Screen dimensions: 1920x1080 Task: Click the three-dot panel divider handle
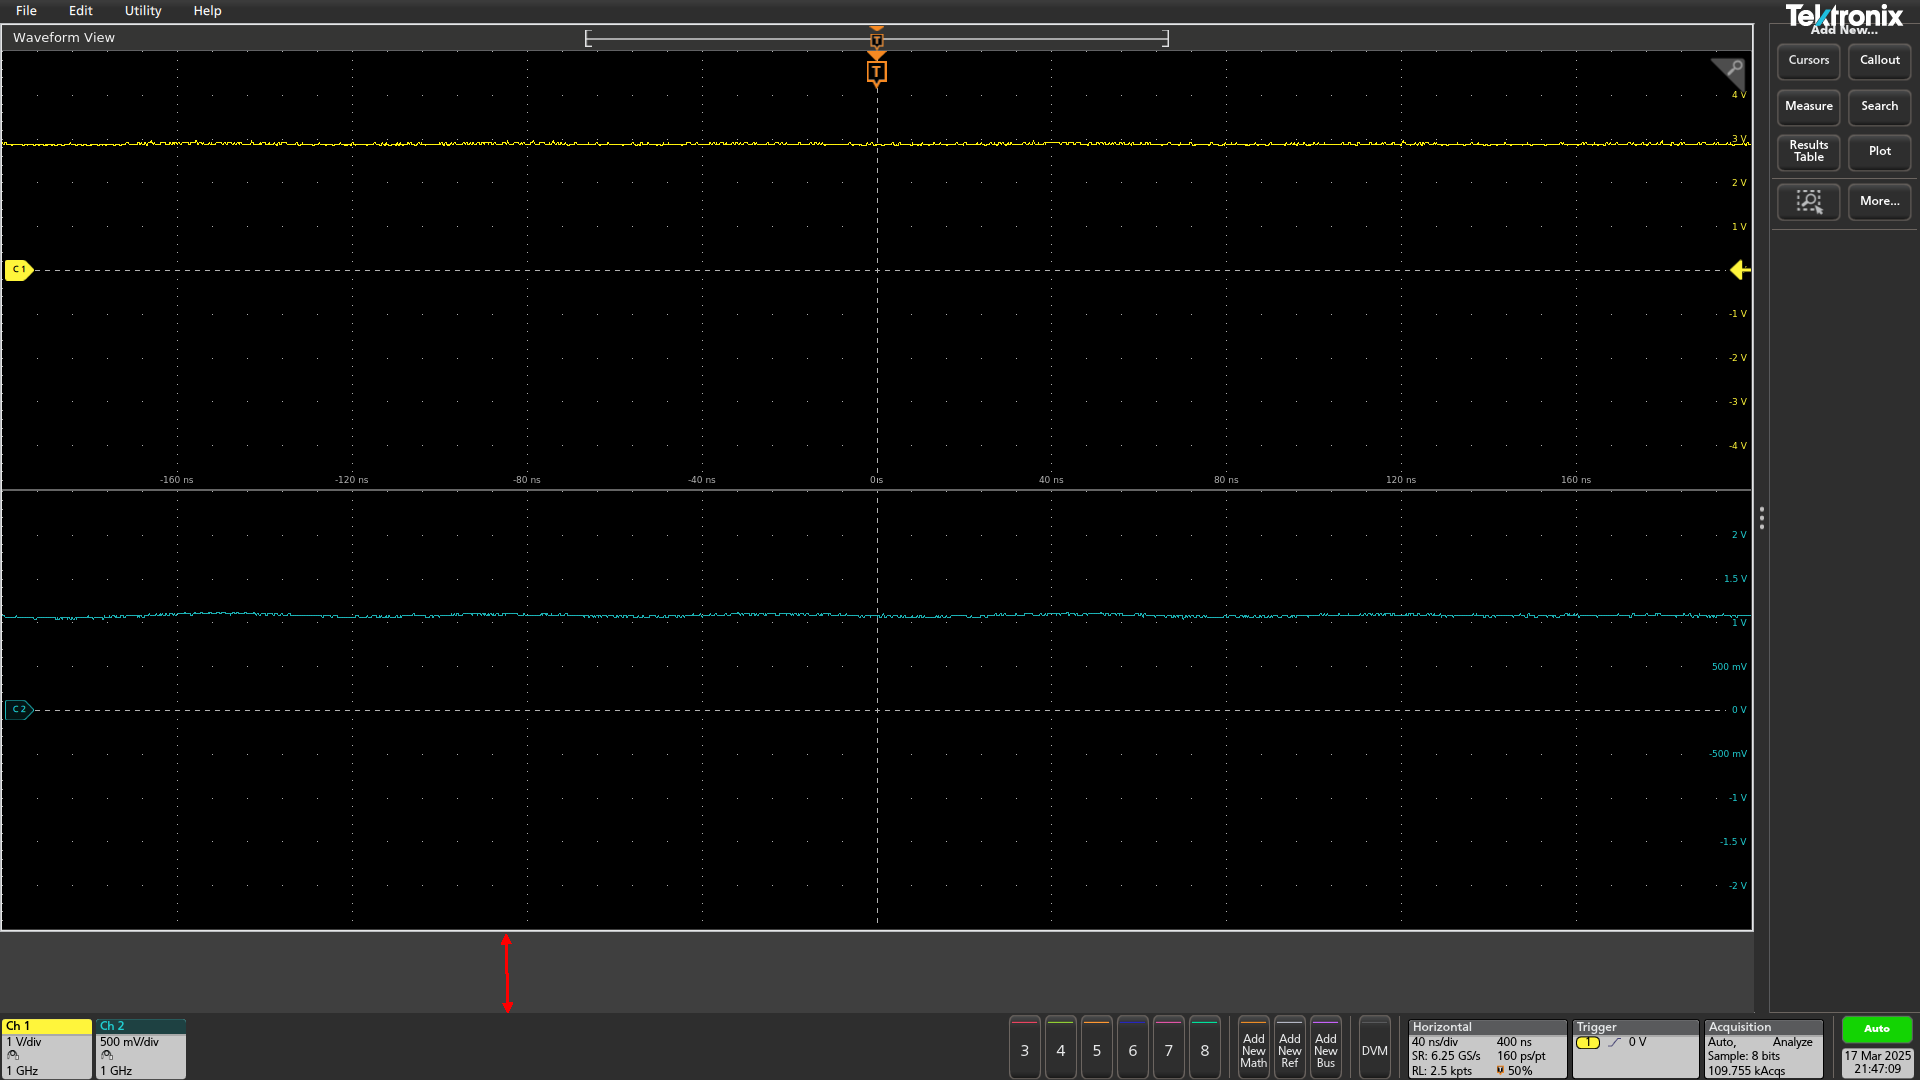(x=1761, y=518)
